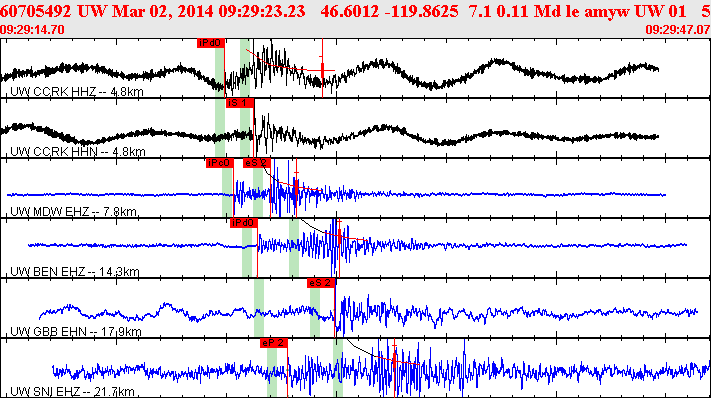This screenshot has height=398, width=711.
Task: Select the UW GBB EHN channel label
Action: pyautogui.click(x=76, y=332)
